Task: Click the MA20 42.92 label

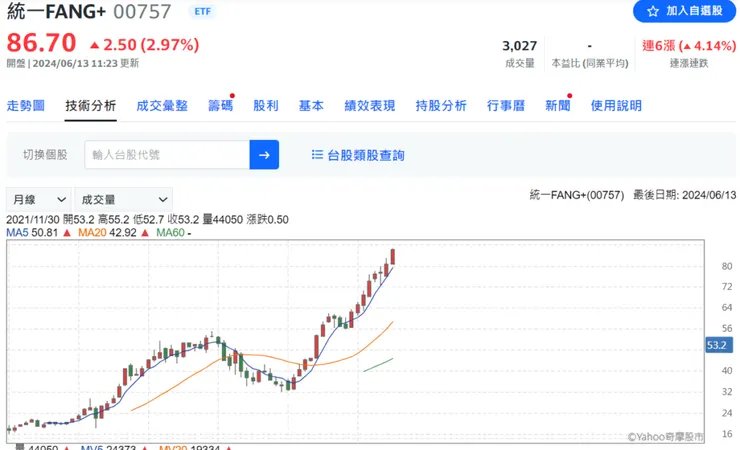Action: pyautogui.click(x=107, y=233)
